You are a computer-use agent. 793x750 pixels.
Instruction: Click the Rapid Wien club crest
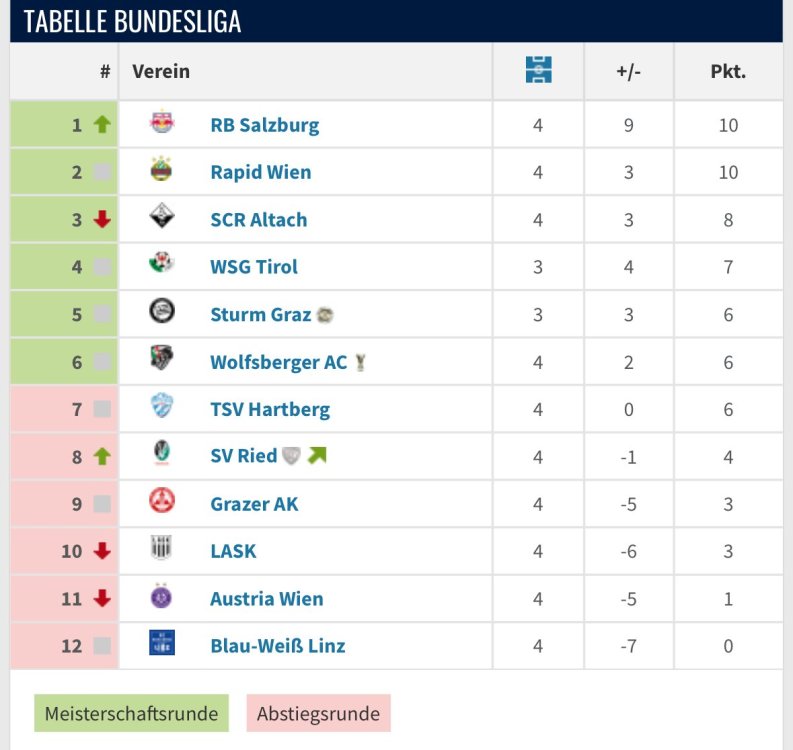click(x=161, y=171)
